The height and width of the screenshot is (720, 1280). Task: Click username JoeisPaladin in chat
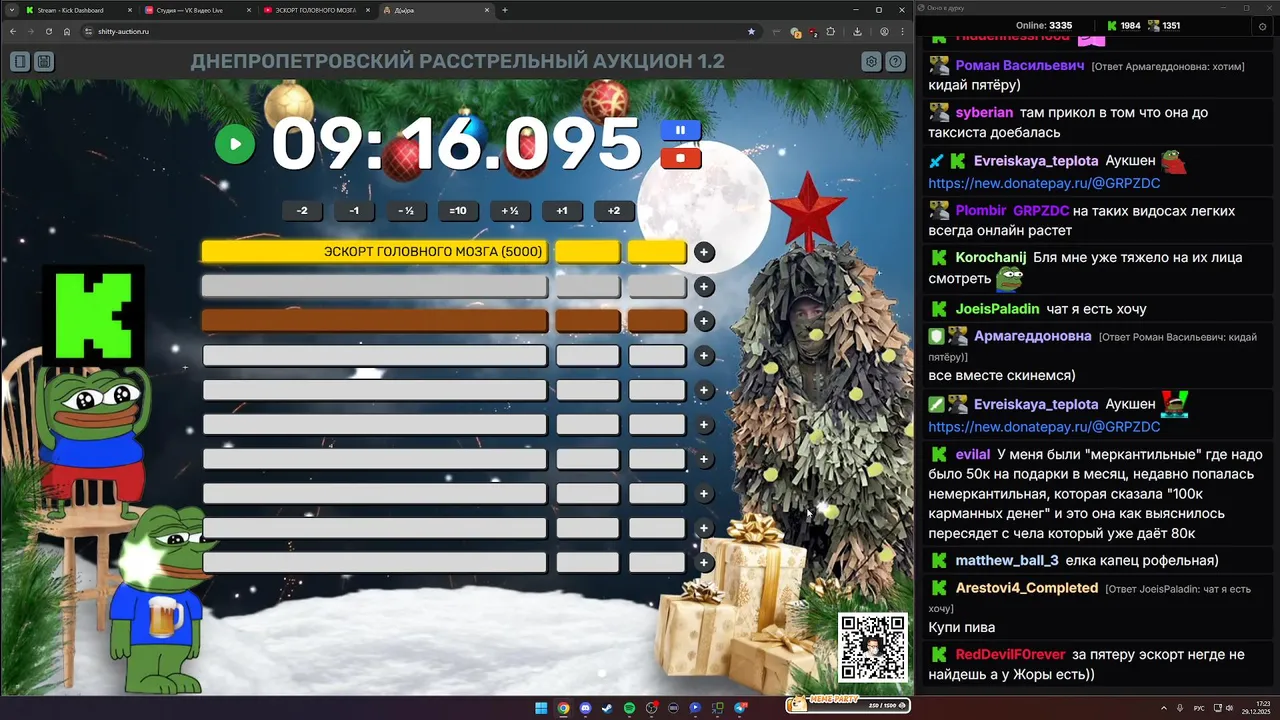[997, 309]
